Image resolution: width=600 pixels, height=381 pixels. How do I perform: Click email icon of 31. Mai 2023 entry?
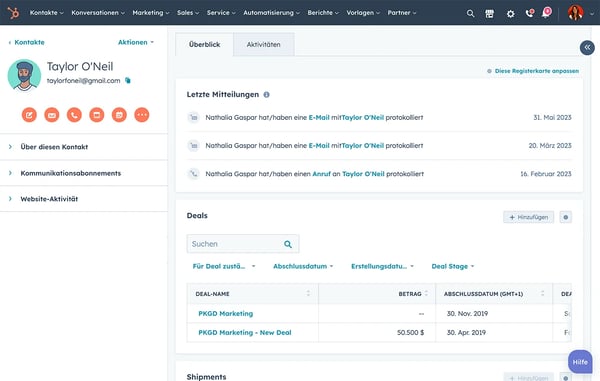pyautogui.click(x=194, y=117)
